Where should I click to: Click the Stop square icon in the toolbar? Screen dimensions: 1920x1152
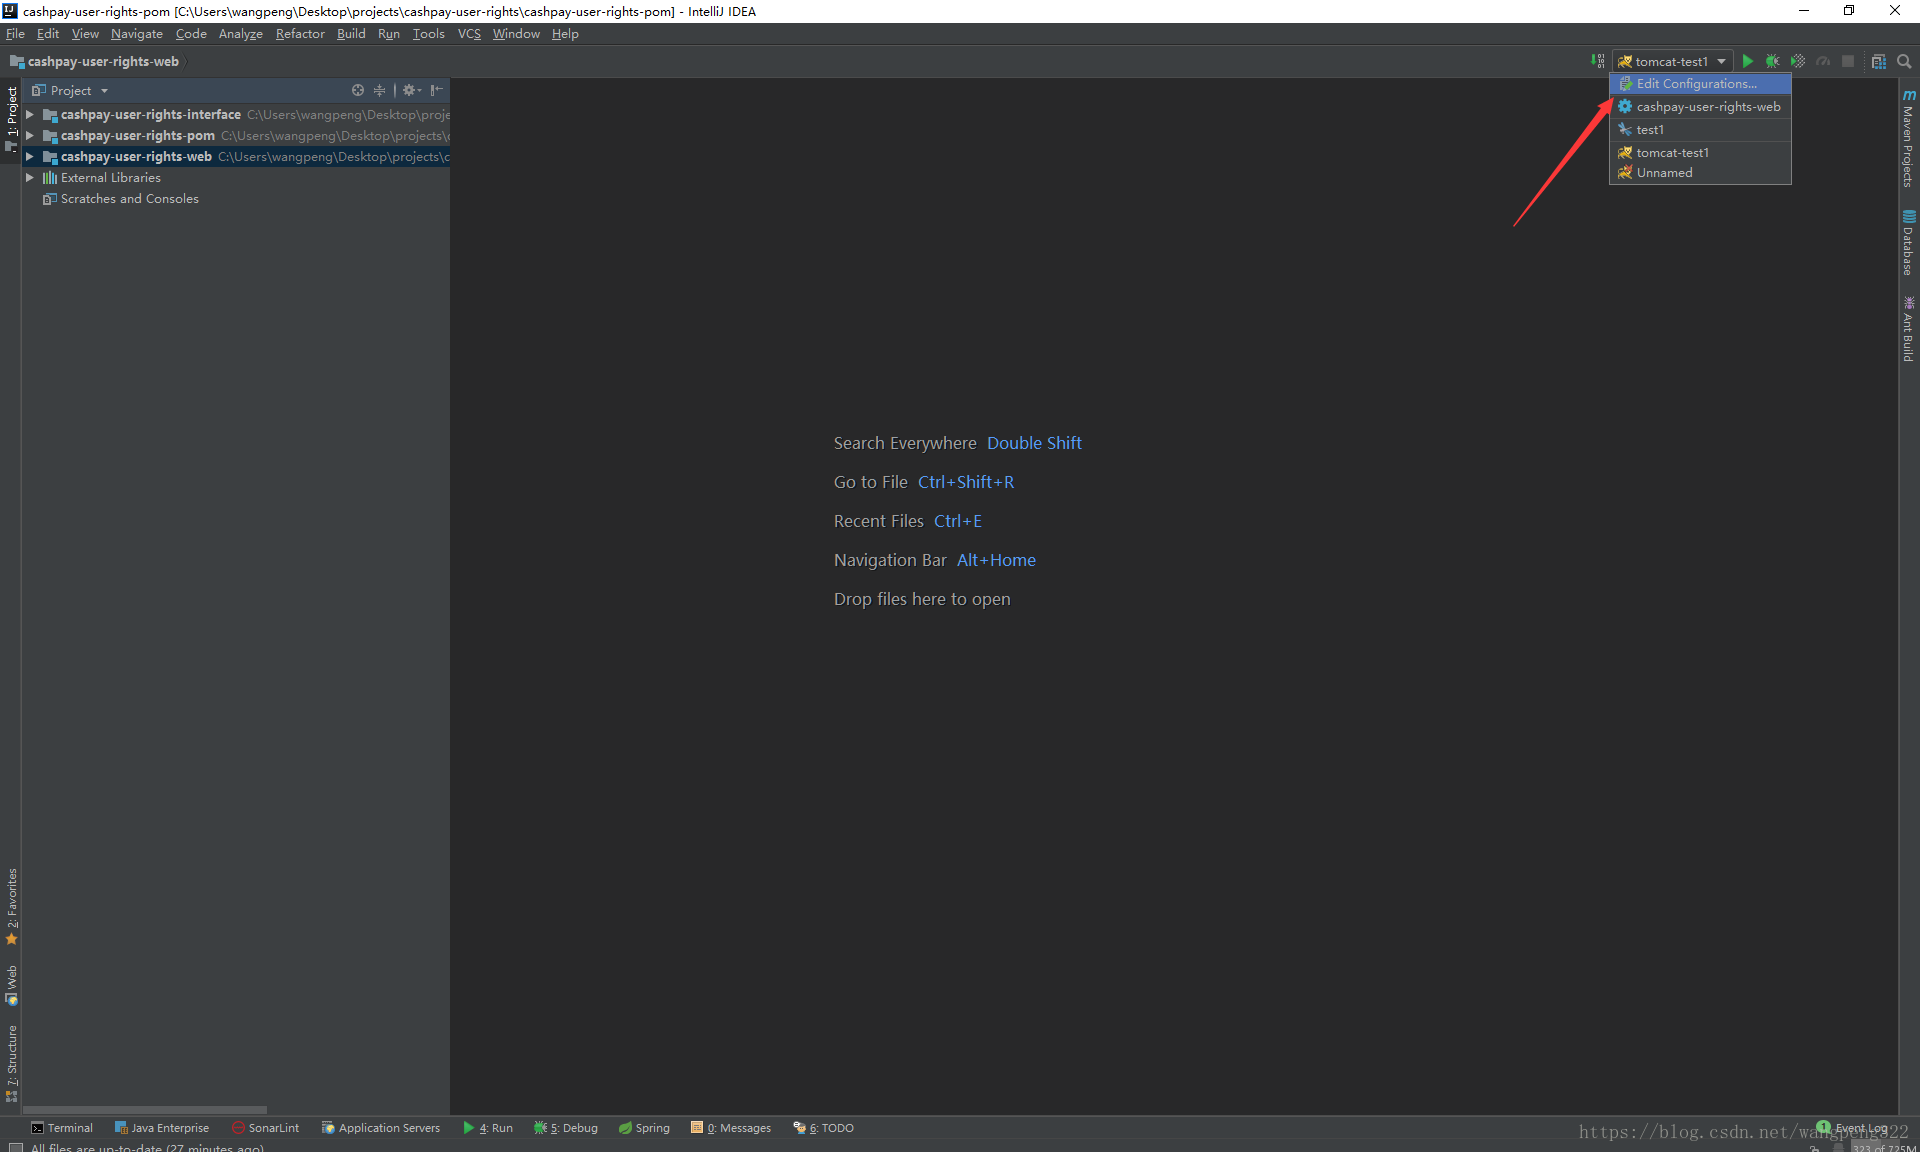[x=1848, y=62]
